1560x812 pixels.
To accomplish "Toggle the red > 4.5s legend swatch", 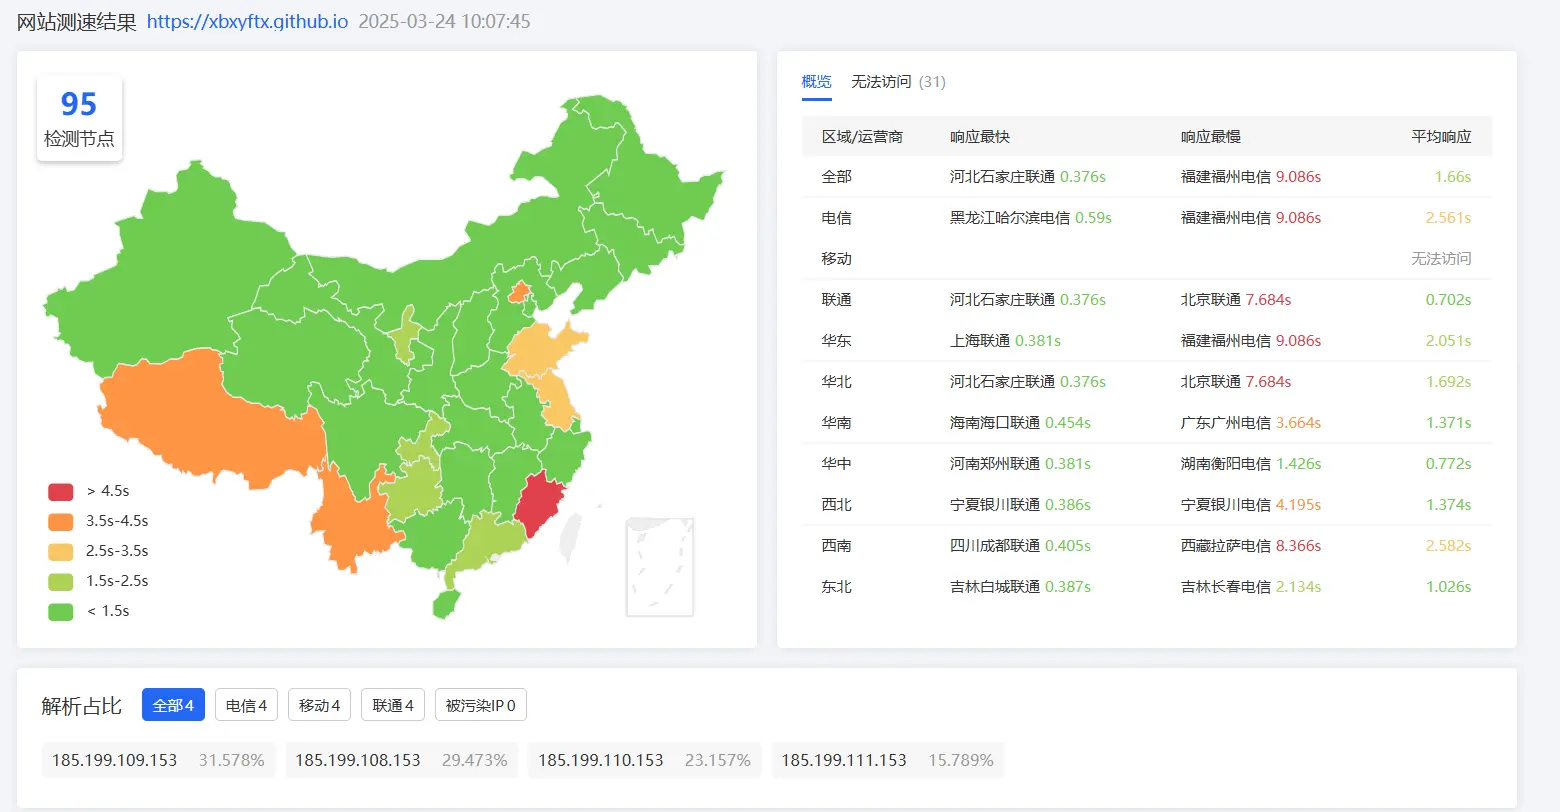I will pyautogui.click(x=61, y=491).
